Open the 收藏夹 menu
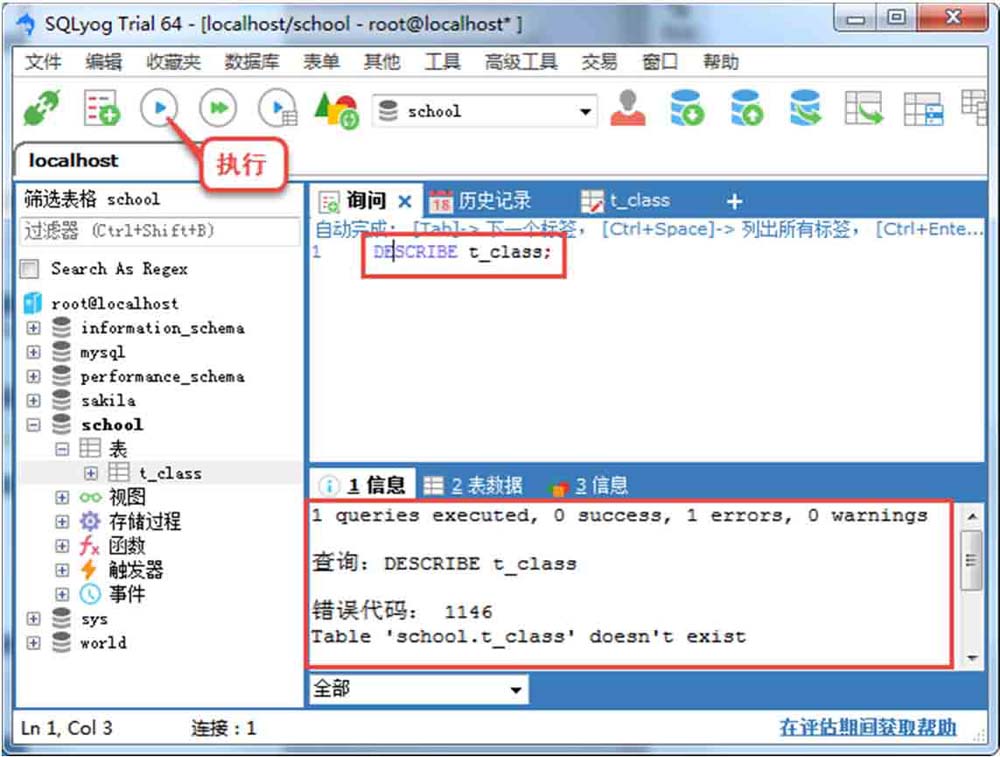The height and width of the screenshot is (757, 1000). (x=173, y=62)
